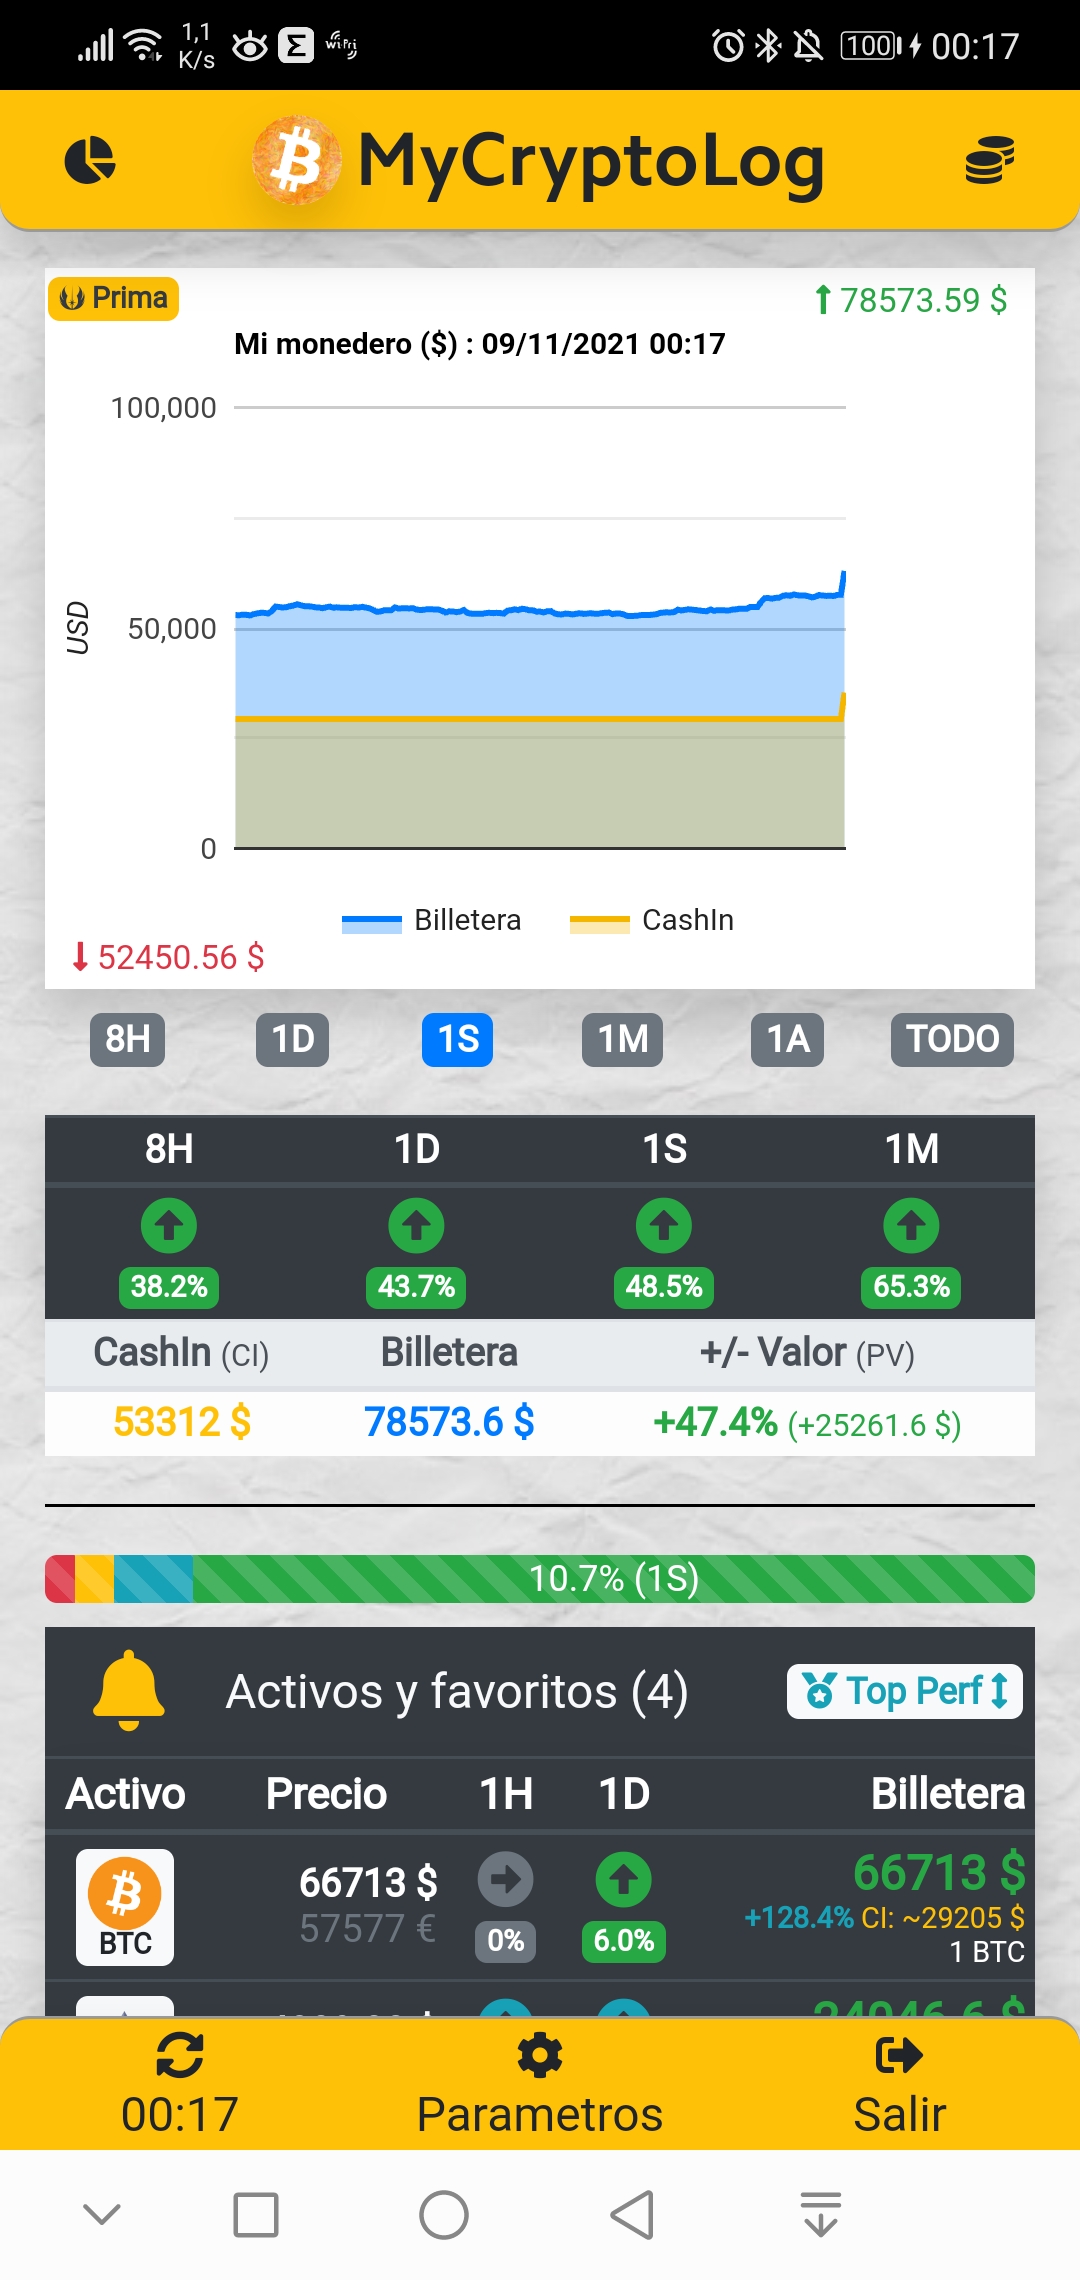Pull down the notification drawer button

(820, 2214)
